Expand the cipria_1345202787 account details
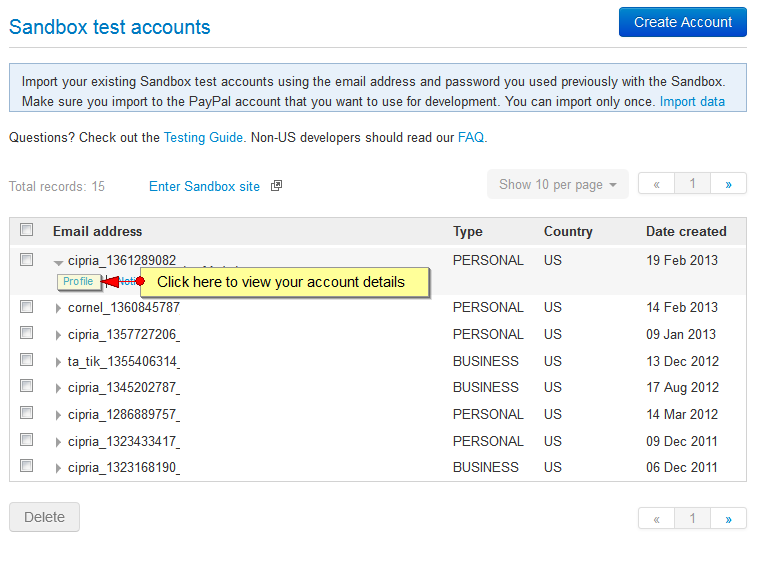The width and height of the screenshot is (758, 561). click(58, 388)
